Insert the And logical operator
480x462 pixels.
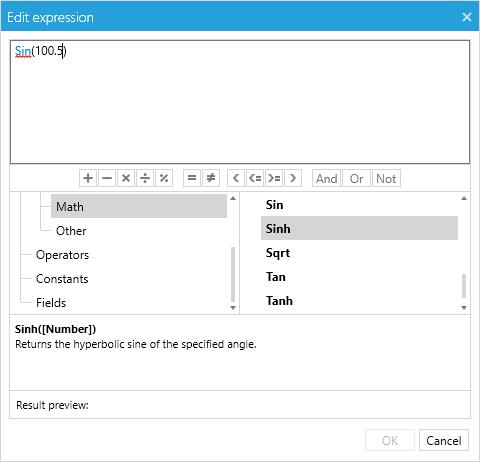[327, 178]
